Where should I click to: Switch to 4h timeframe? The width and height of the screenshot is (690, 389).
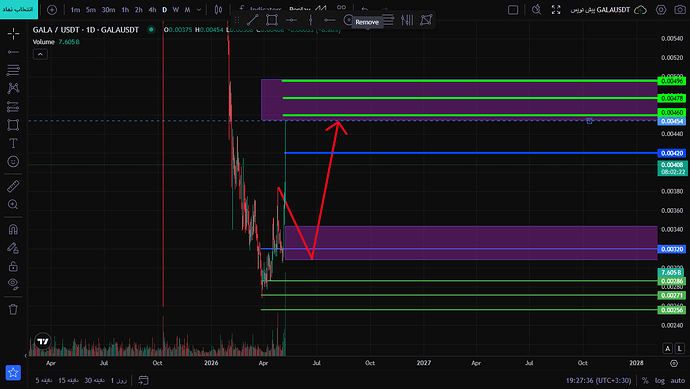click(152, 10)
